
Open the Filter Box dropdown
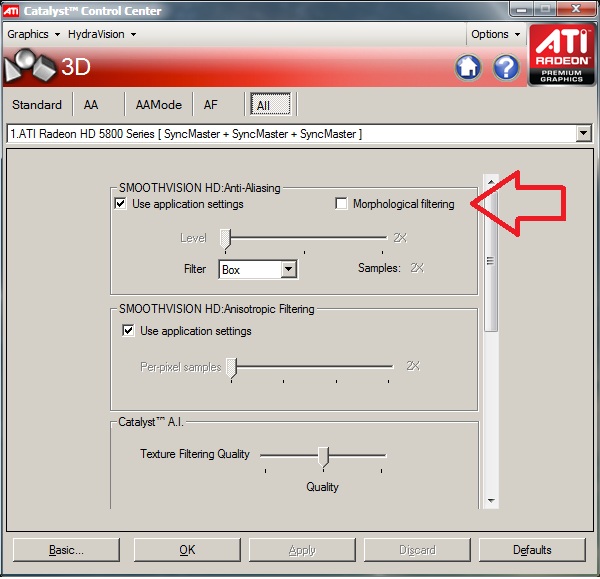289,269
